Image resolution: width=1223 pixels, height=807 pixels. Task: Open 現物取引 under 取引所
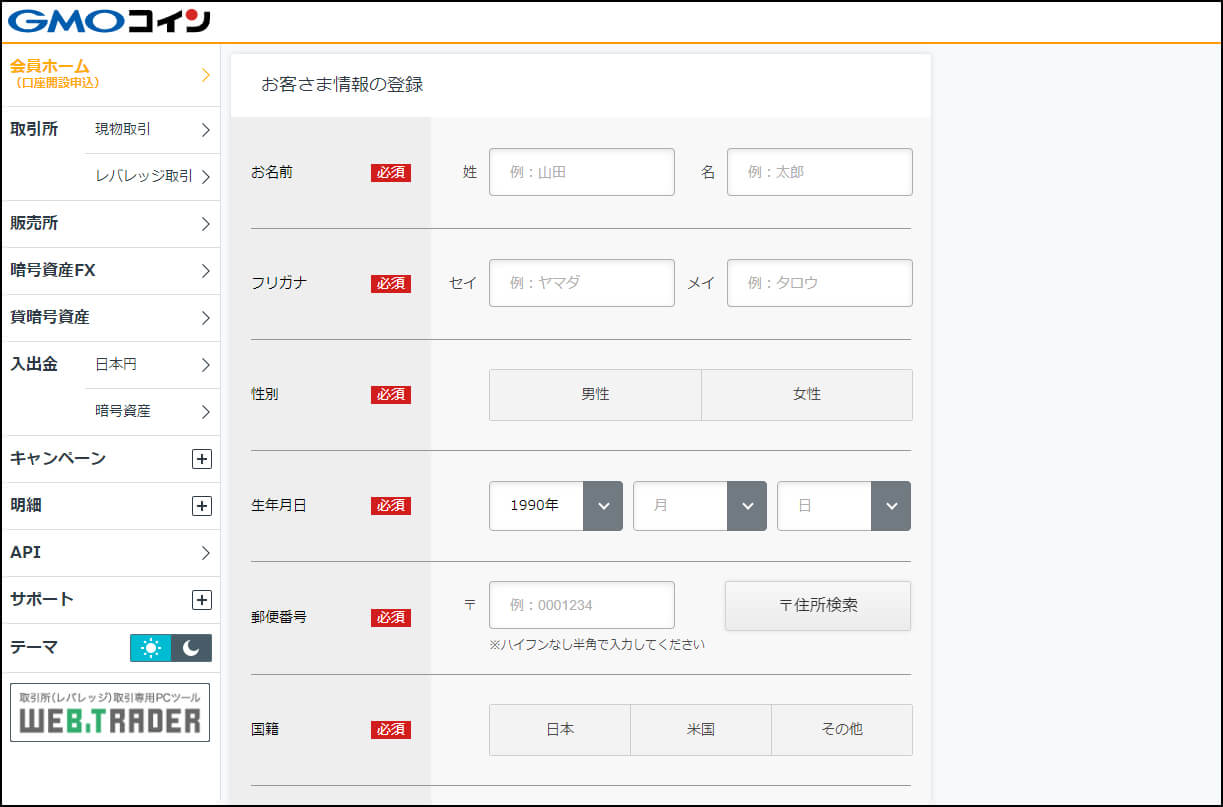click(x=152, y=129)
